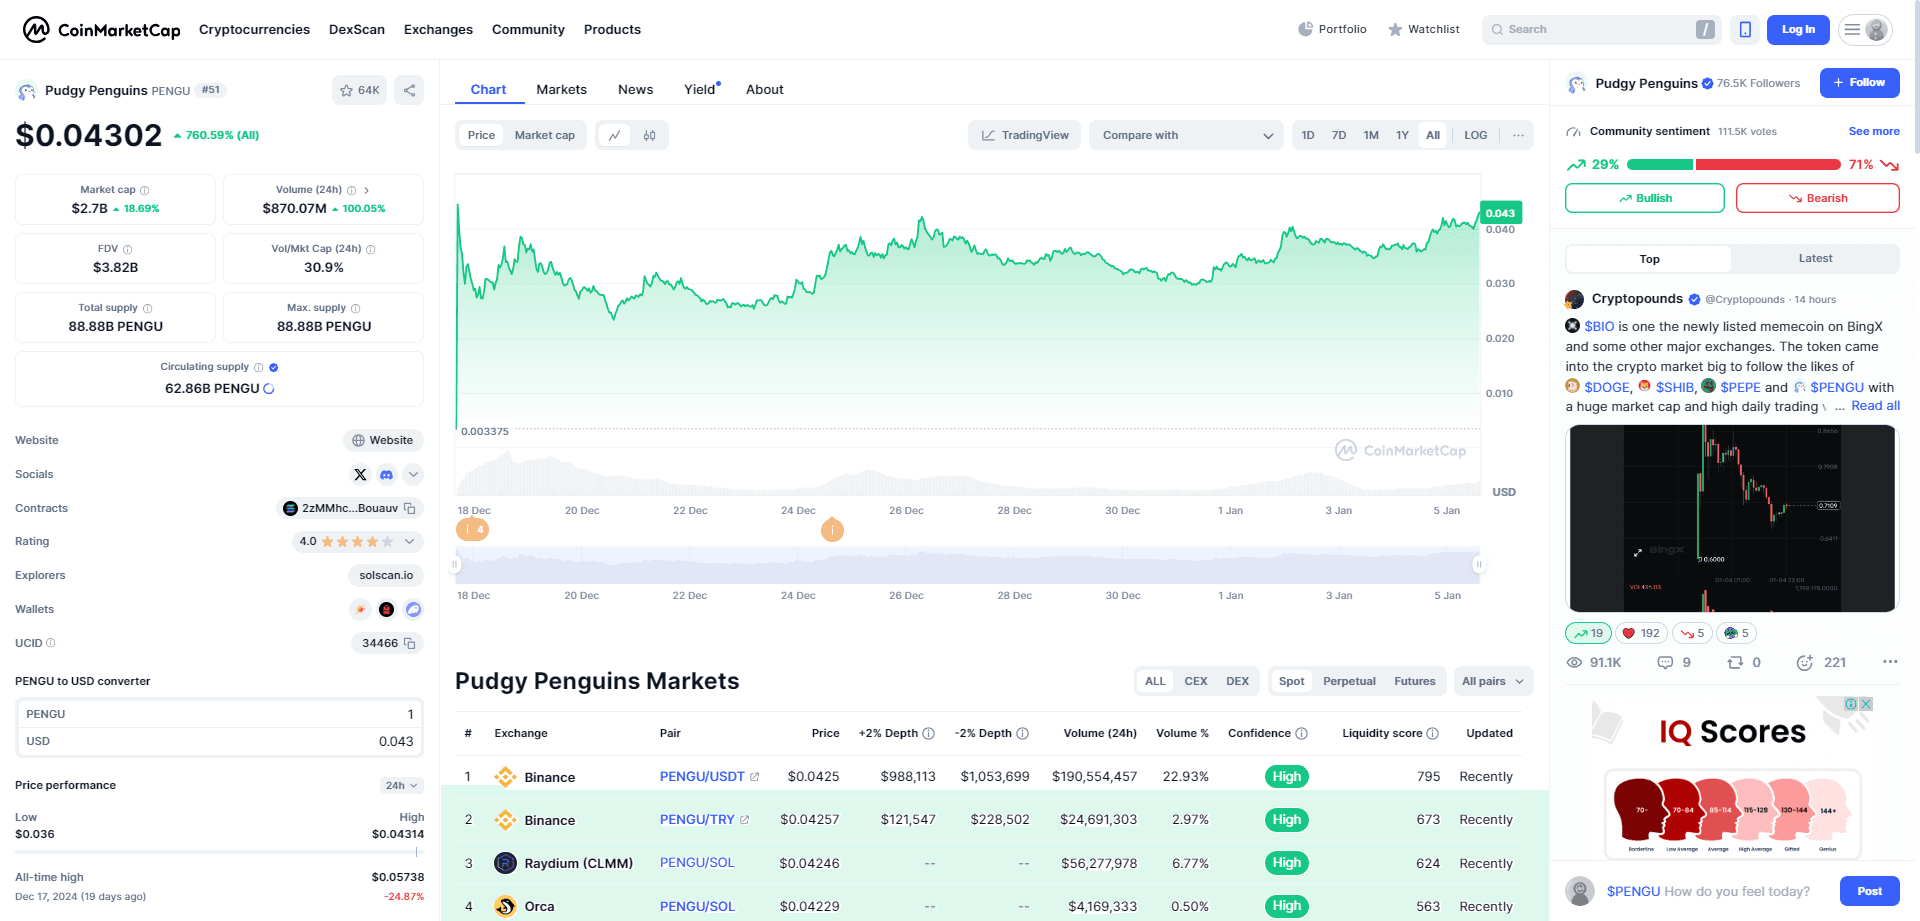Switch to line chart icon
1920x921 pixels.
614,135
